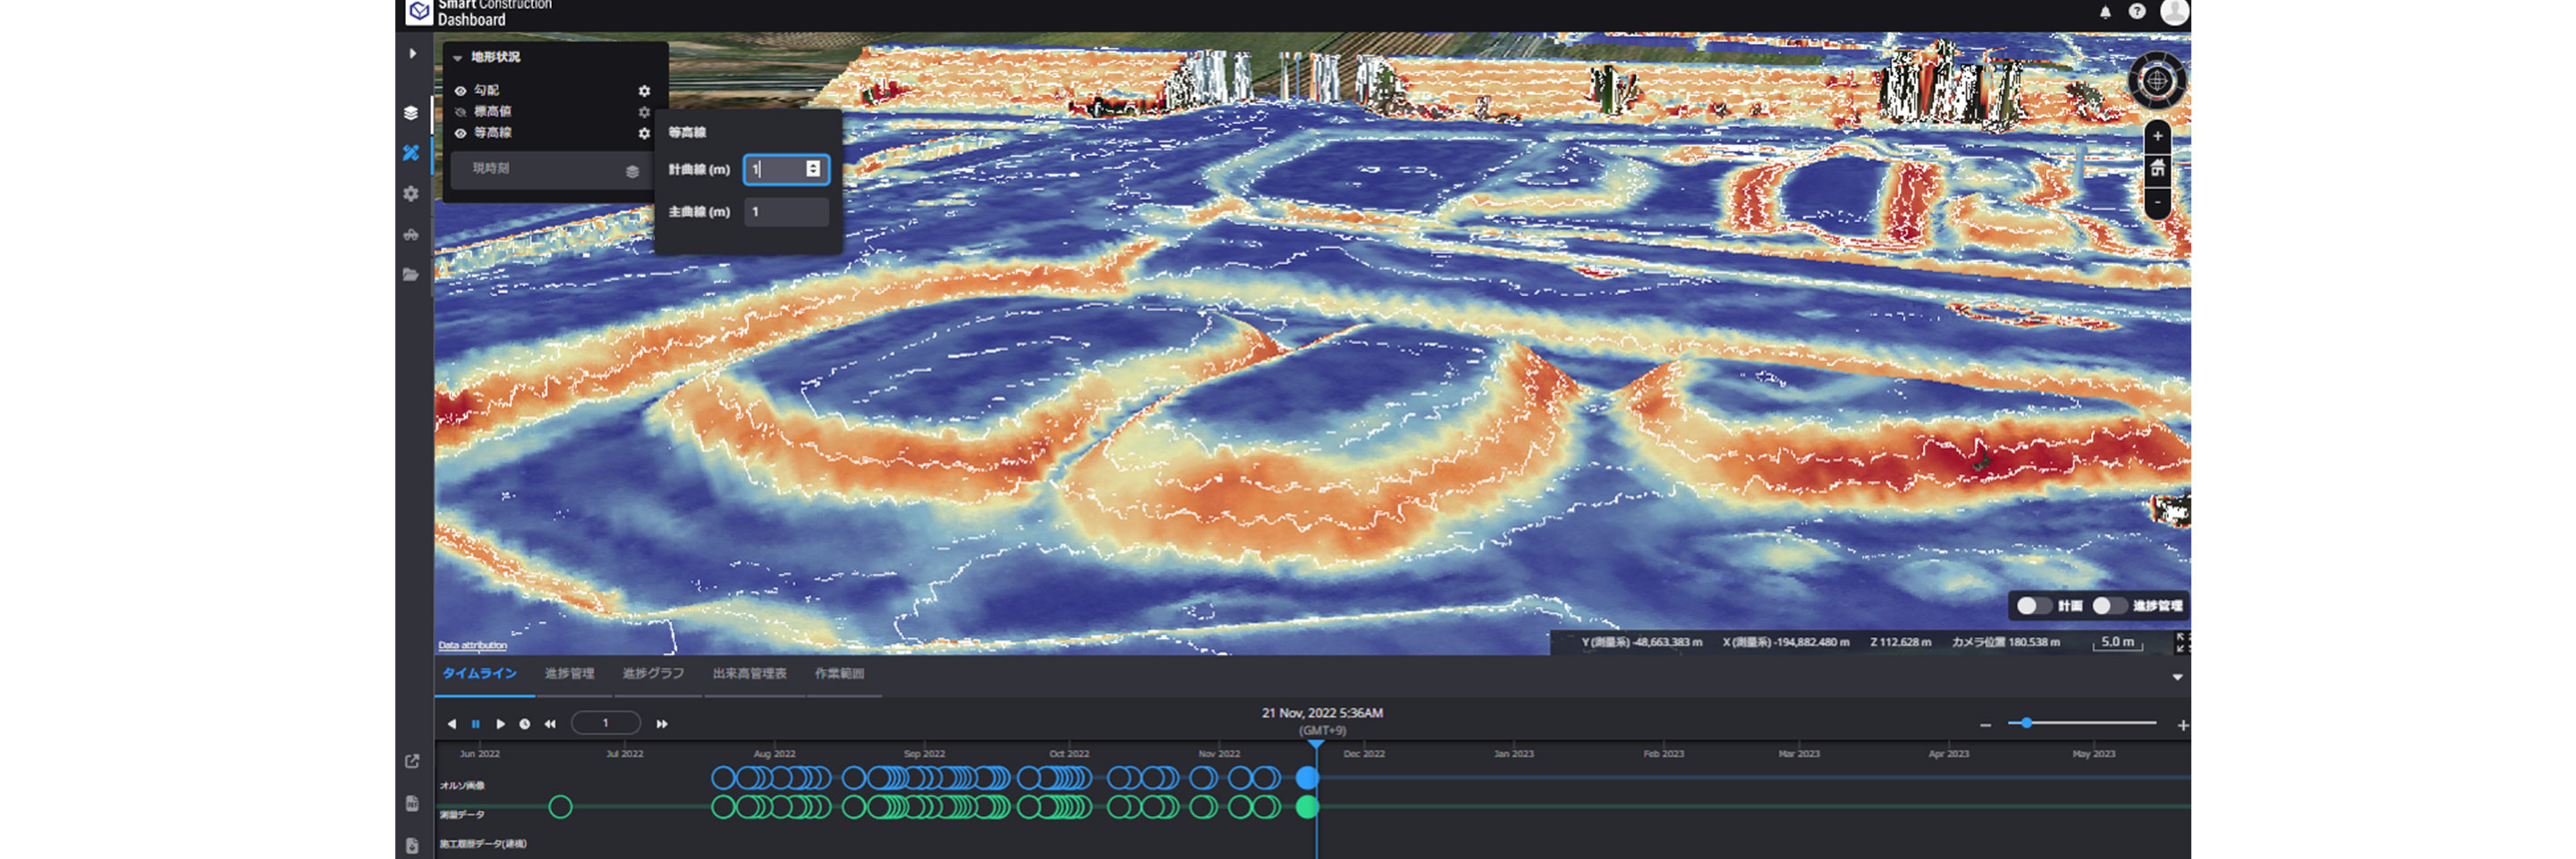The height and width of the screenshot is (859, 2576).
Task: Open the 出来高管理表 tab
Action: pyautogui.click(x=749, y=674)
